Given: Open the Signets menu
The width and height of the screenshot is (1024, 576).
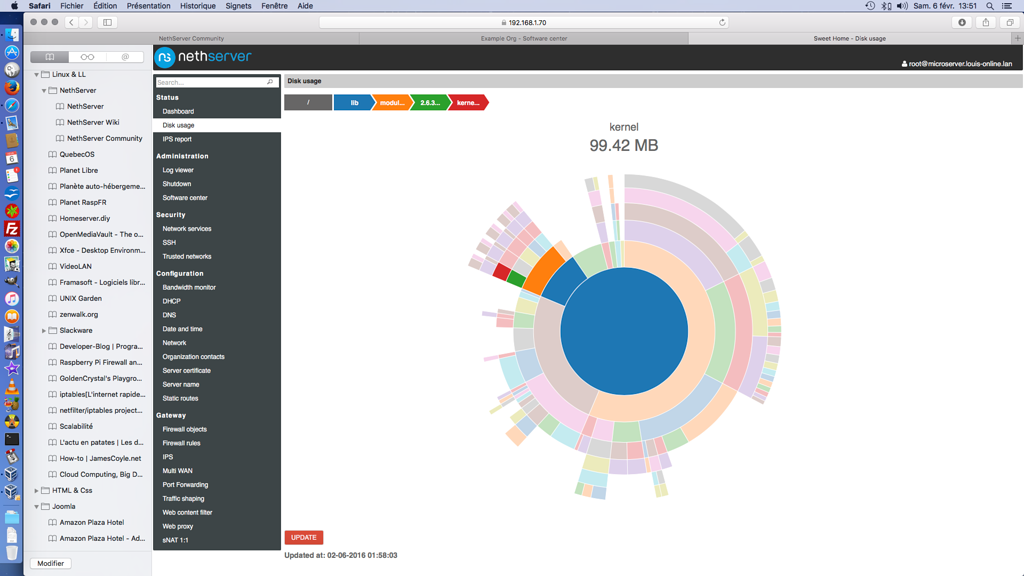Looking at the screenshot, I should pyautogui.click(x=238, y=6).
